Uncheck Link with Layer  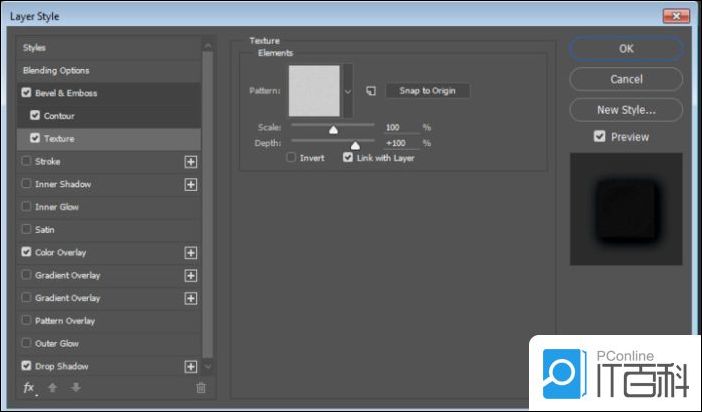[x=348, y=157]
